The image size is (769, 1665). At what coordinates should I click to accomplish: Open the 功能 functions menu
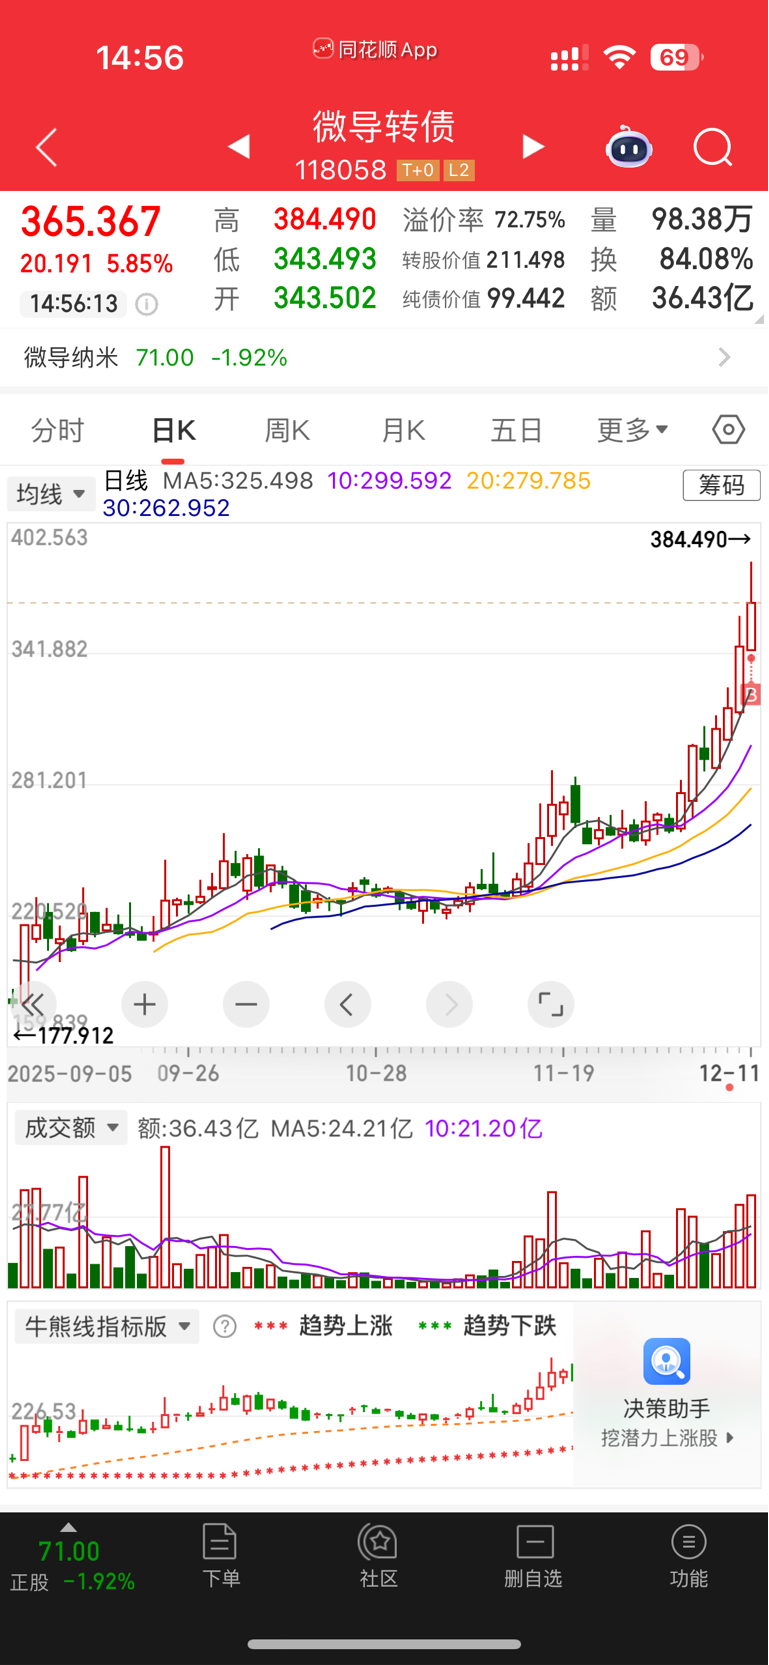[x=688, y=1555]
